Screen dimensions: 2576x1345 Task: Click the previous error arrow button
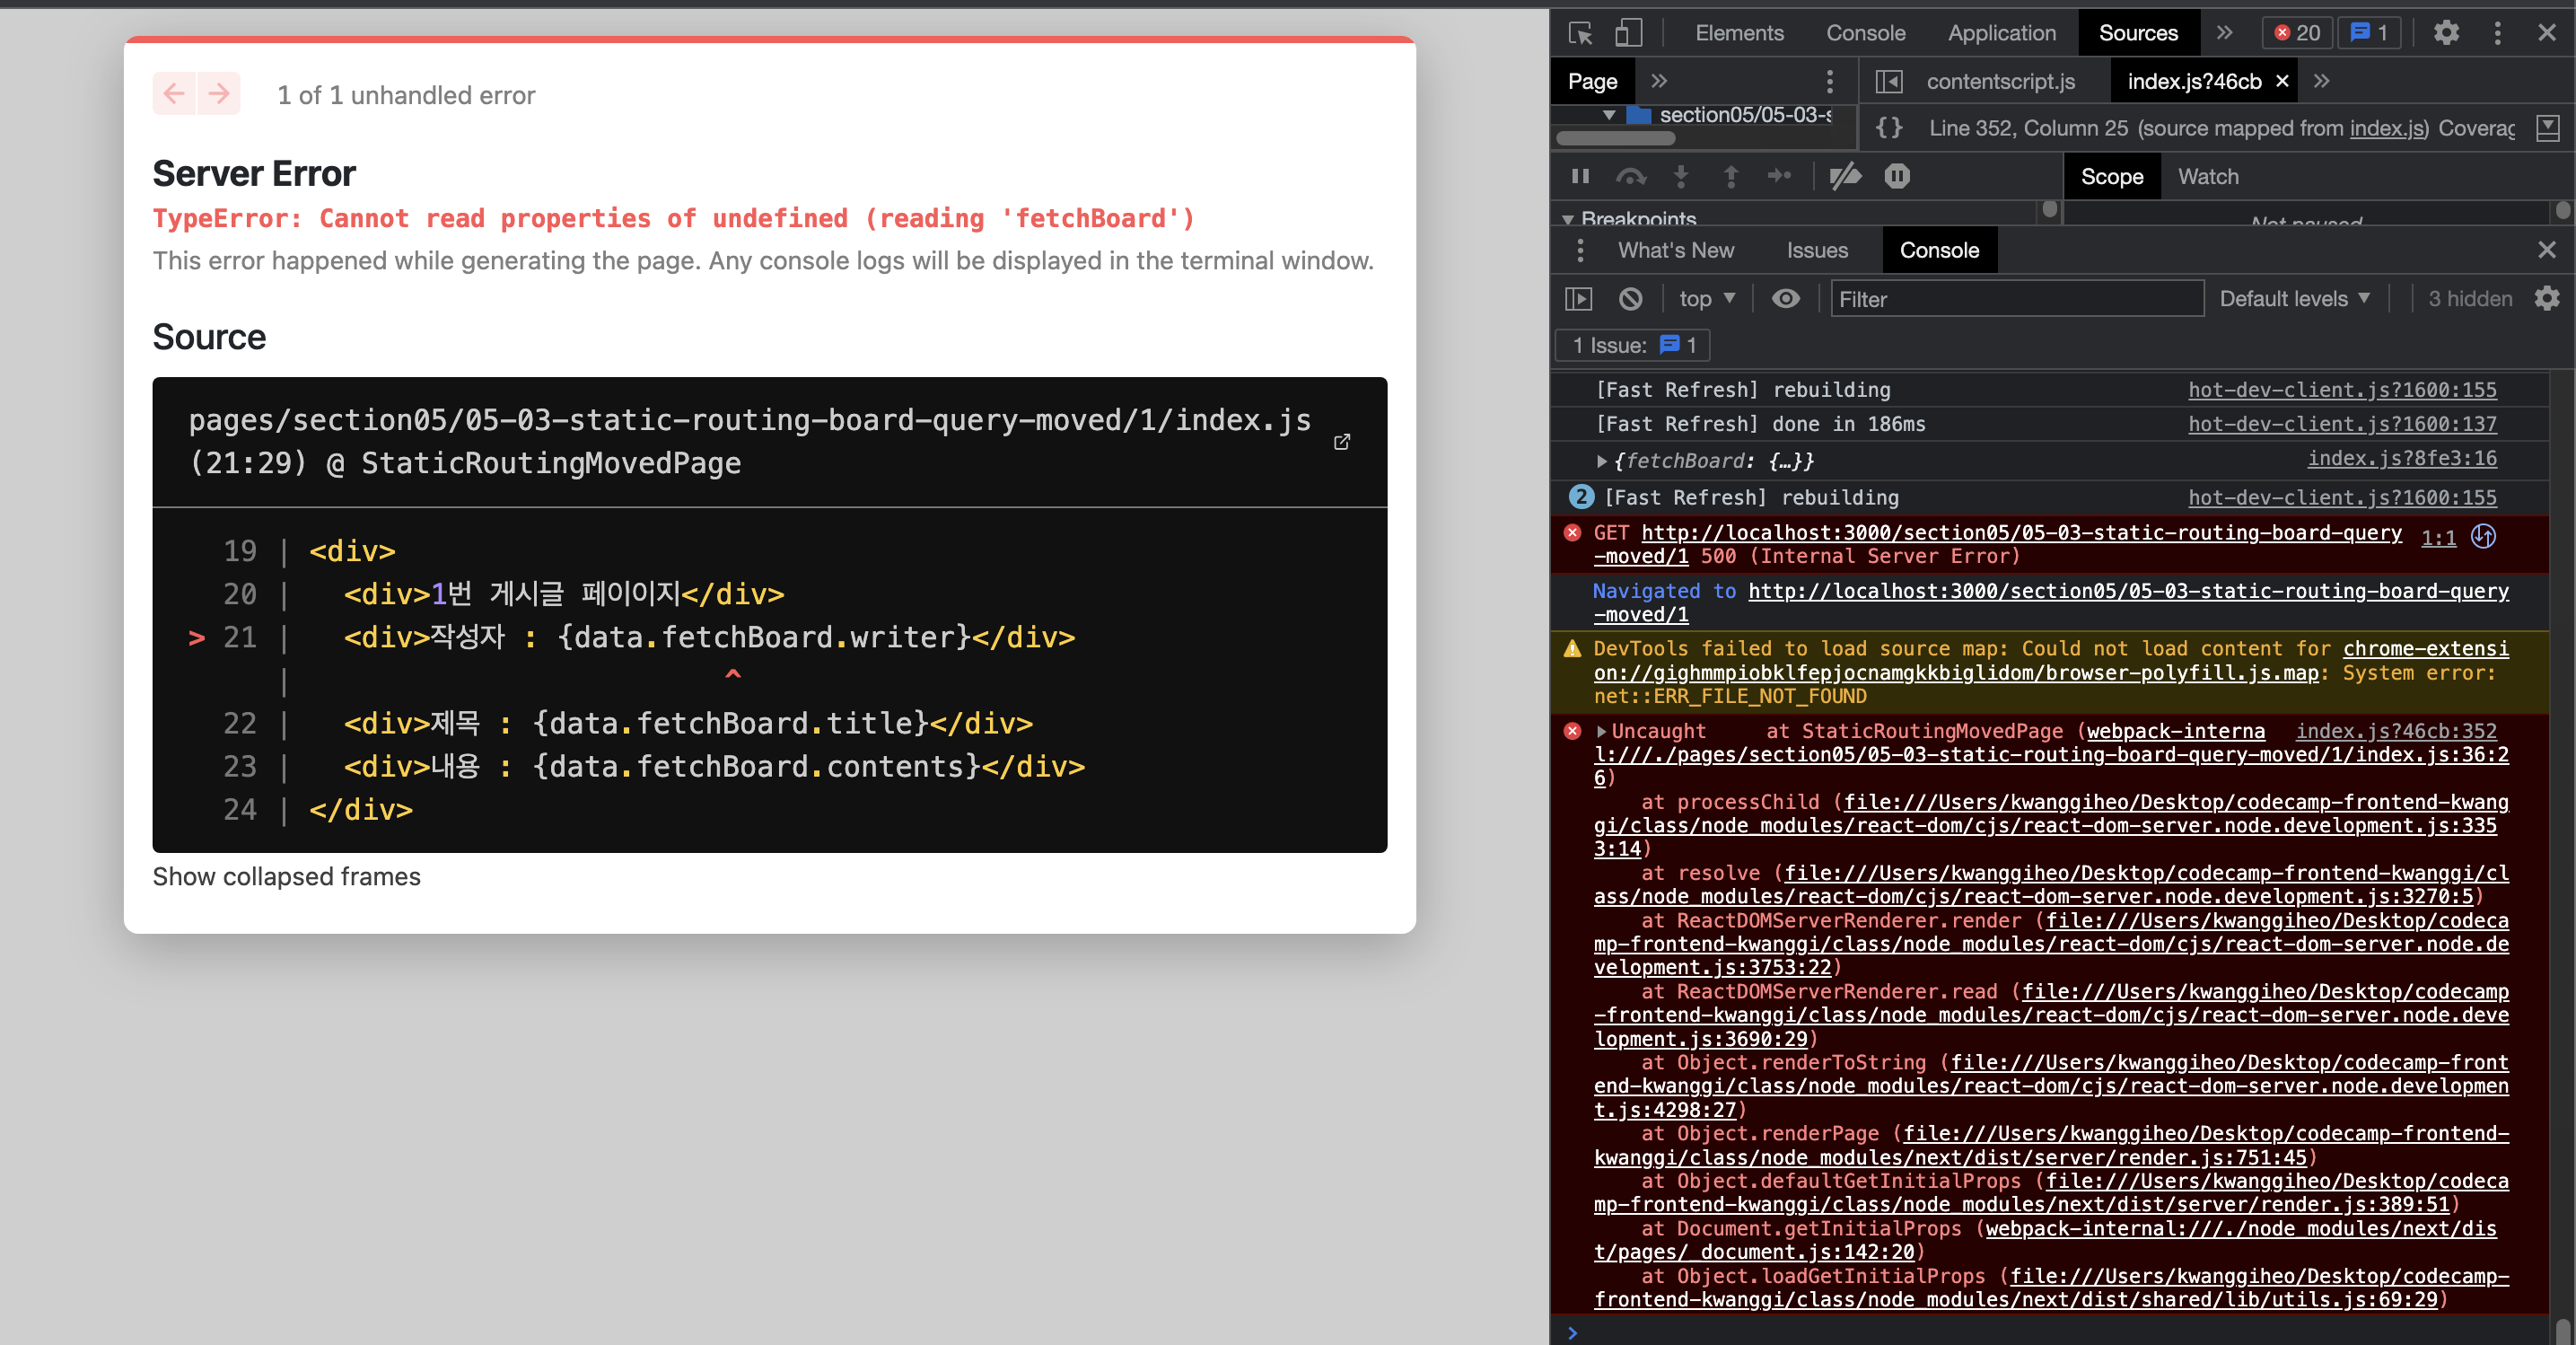pos(174,94)
